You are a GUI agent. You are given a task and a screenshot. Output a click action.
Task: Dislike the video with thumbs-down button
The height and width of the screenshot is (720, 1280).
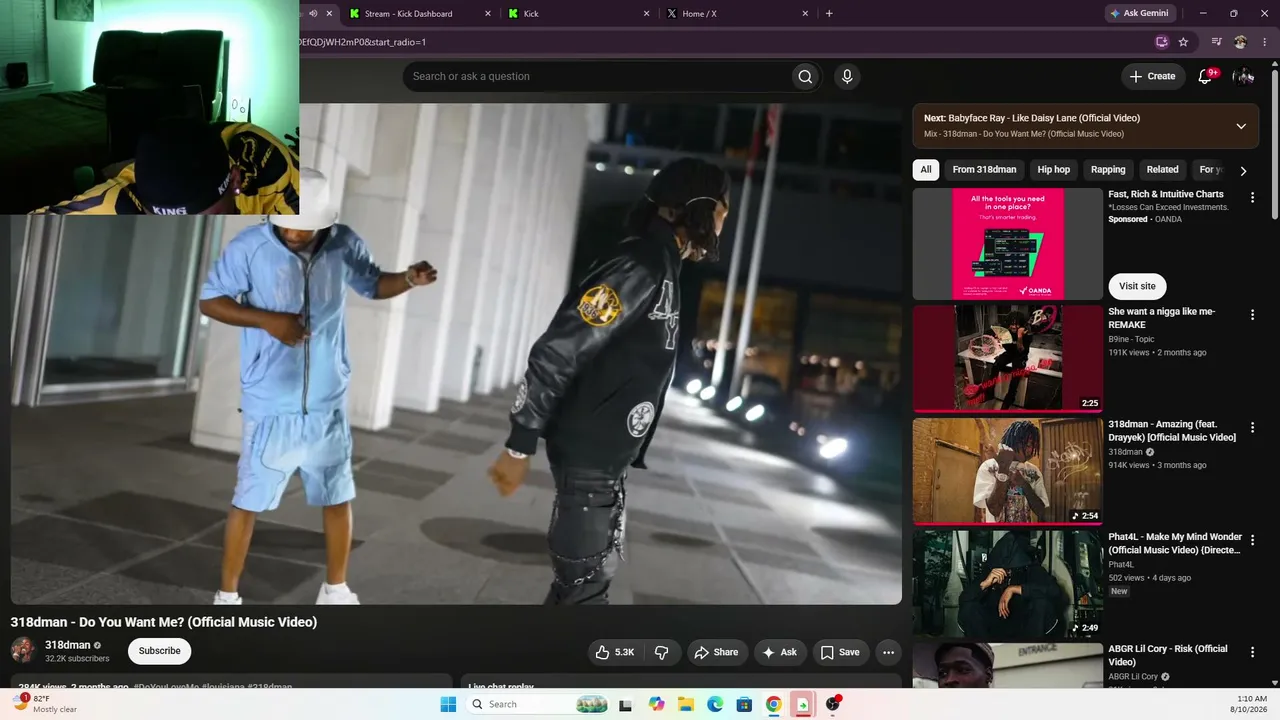(x=662, y=652)
